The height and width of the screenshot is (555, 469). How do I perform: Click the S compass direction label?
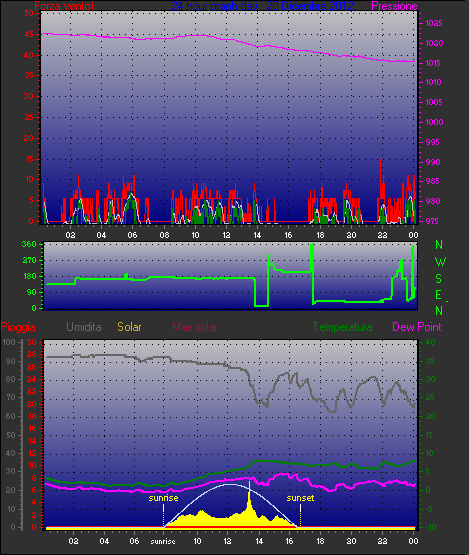pyautogui.click(x=439, y=279)
